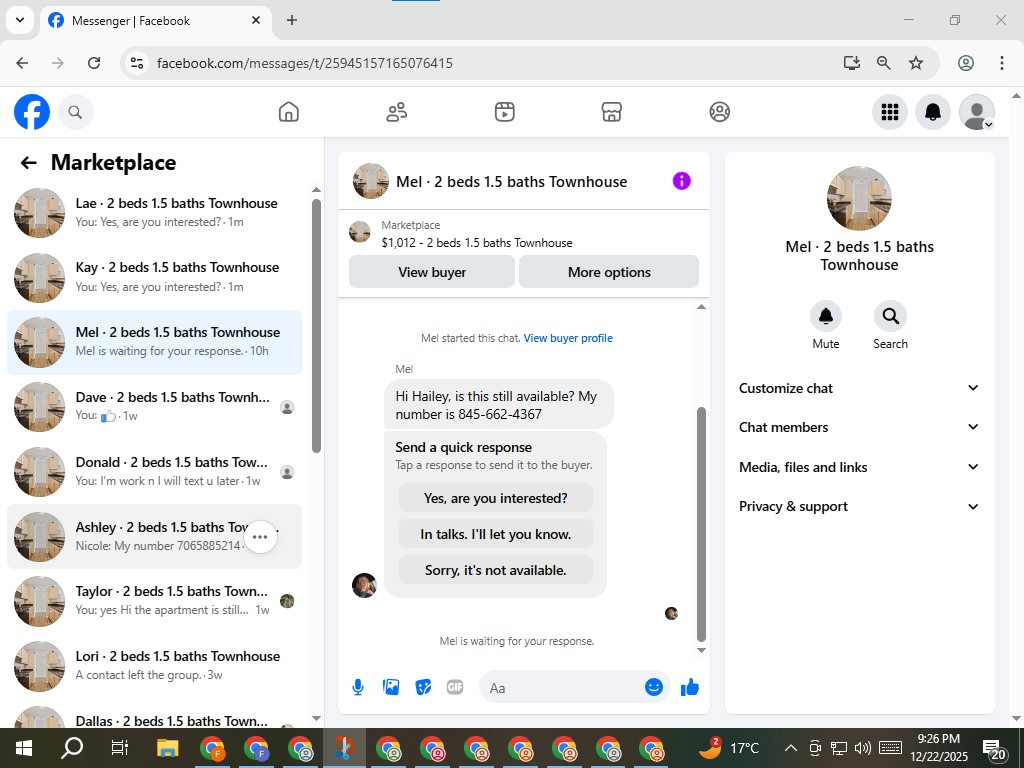
Task: Open the tab search dropdown arrow
Action: (x=20, y=20)
